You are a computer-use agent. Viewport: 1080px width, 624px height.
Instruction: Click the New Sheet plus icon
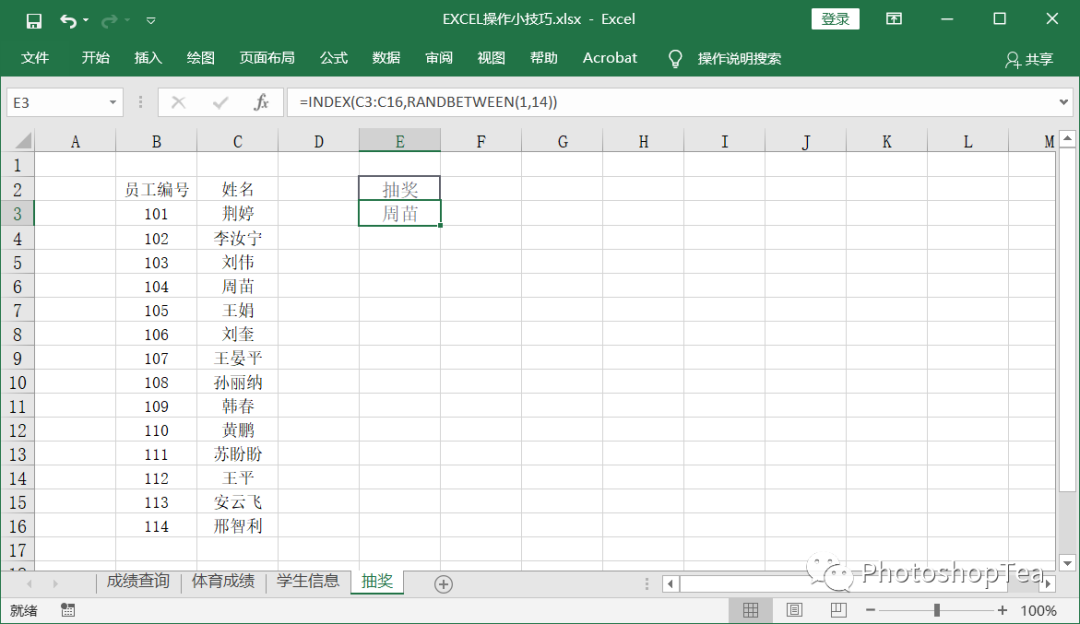coord(444,585)
